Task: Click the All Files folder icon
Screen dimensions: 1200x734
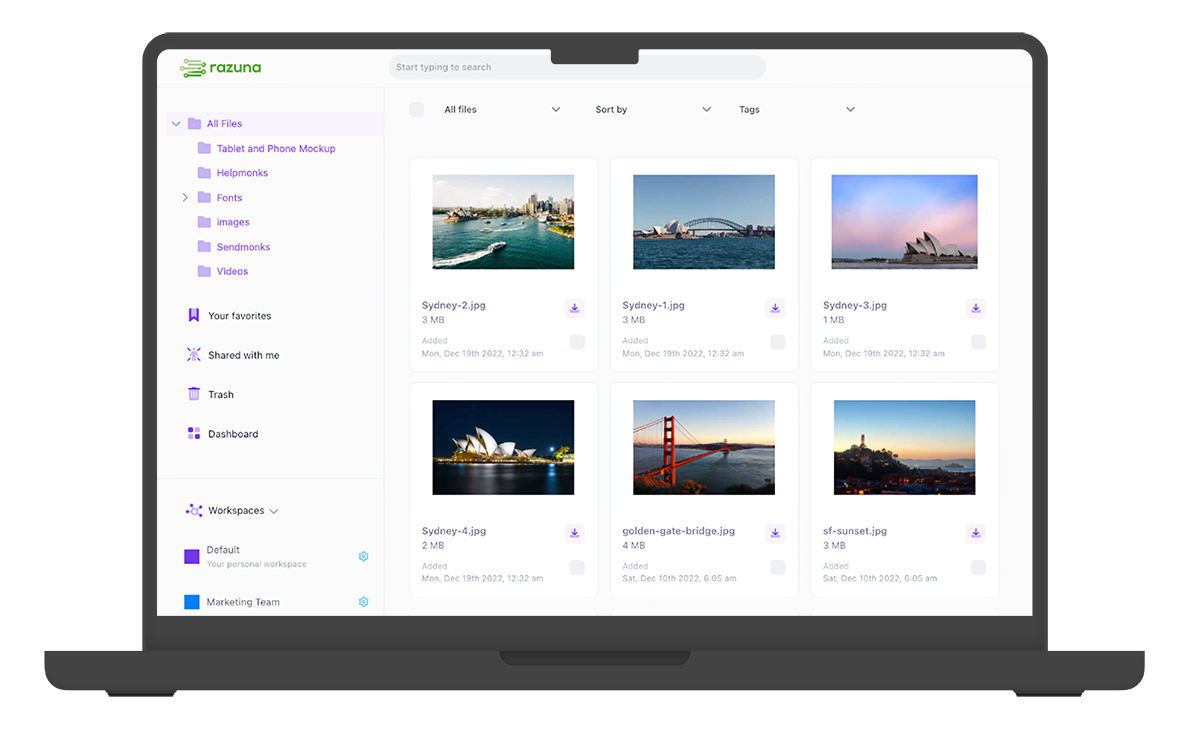Action: (195, 124)
